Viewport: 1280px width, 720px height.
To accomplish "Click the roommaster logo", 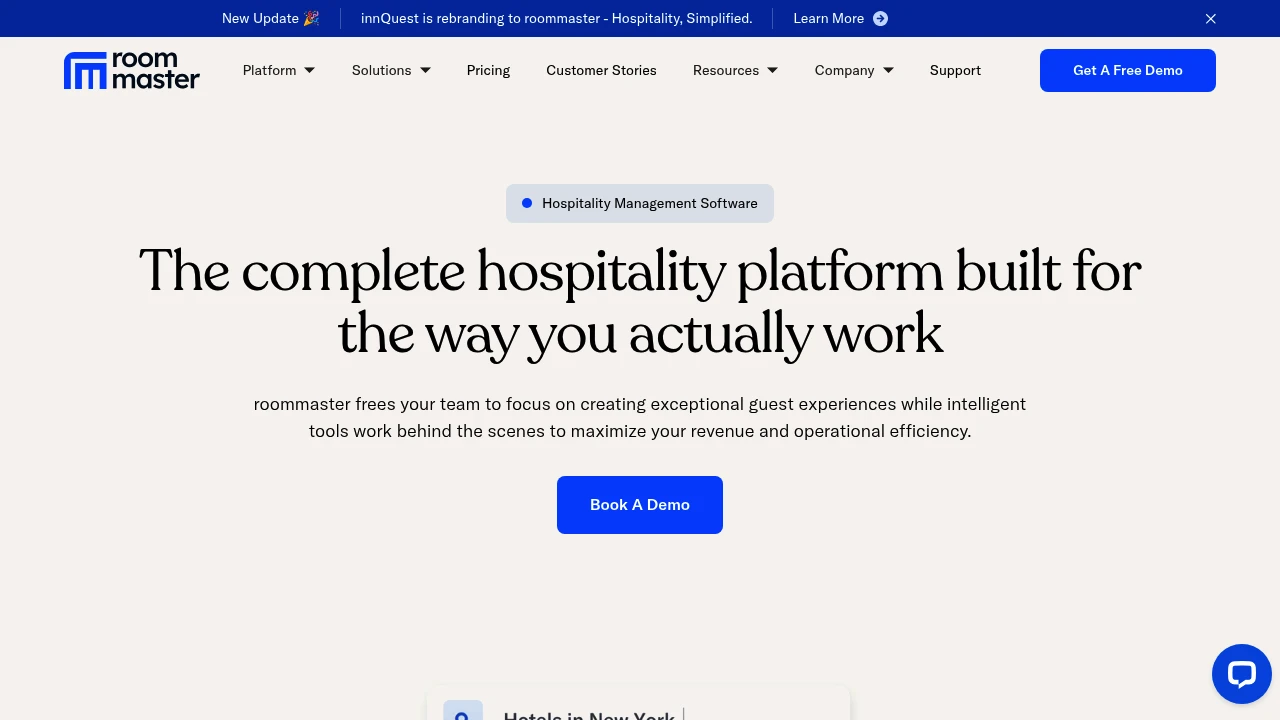I will 132,71.
